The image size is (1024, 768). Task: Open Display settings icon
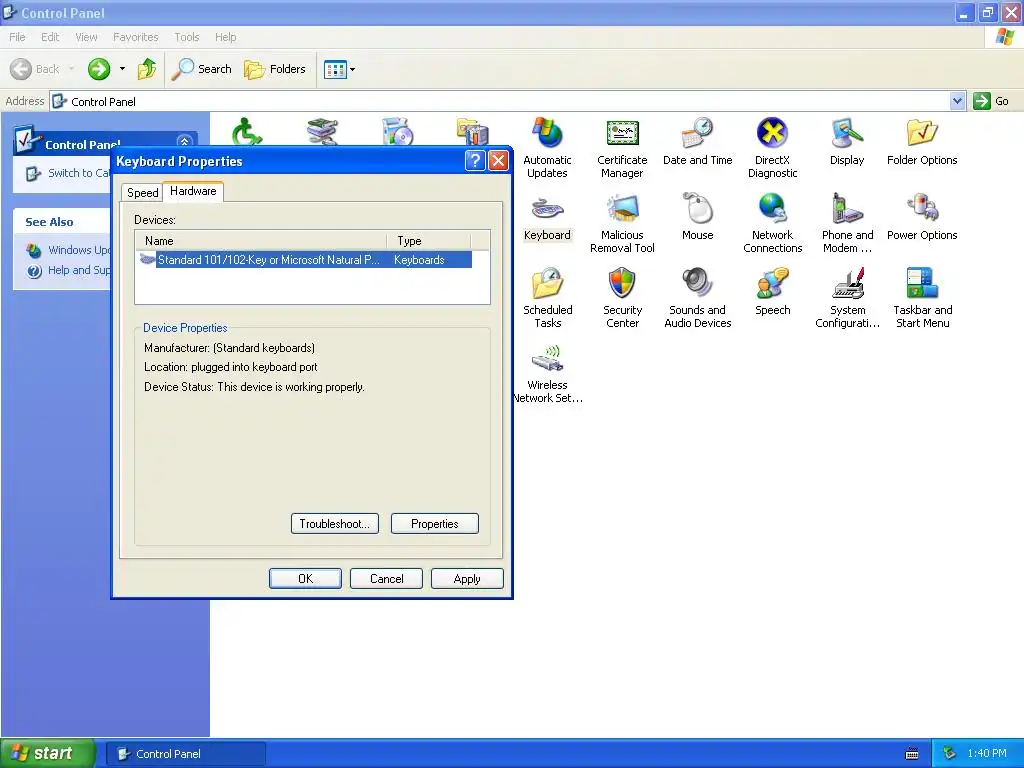(x=847, y=142)
